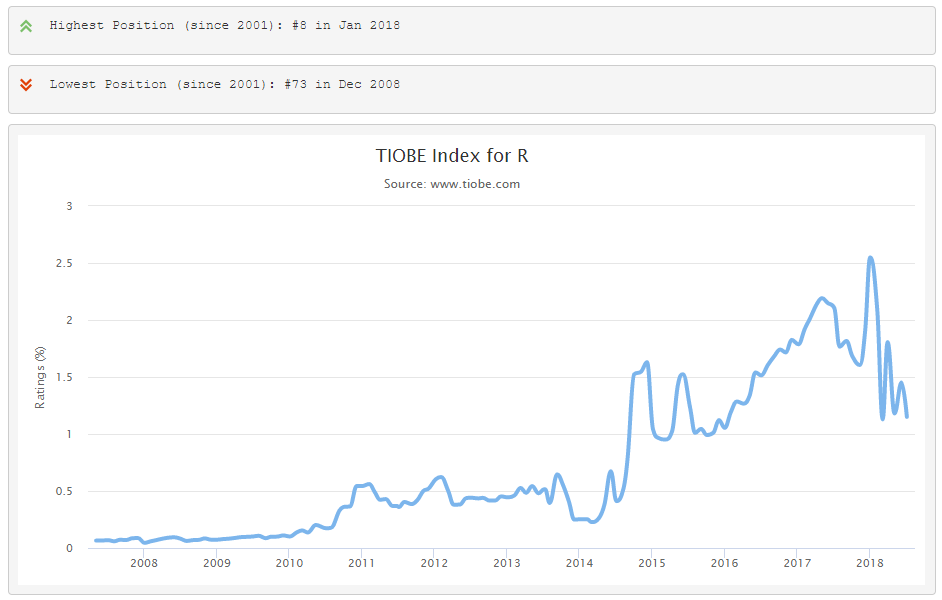
Task: Click the Highest Position #8 in Jan 2018 text
Action: click(225, 25)
